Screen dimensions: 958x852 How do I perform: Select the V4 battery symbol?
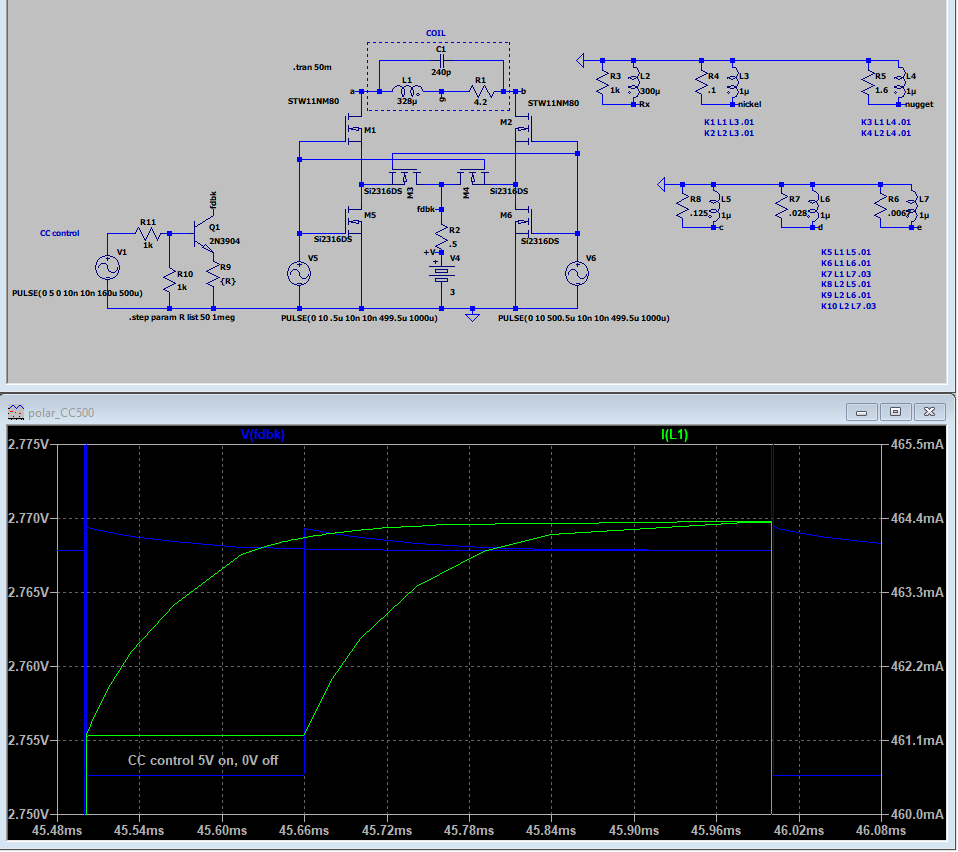[440, 271]
